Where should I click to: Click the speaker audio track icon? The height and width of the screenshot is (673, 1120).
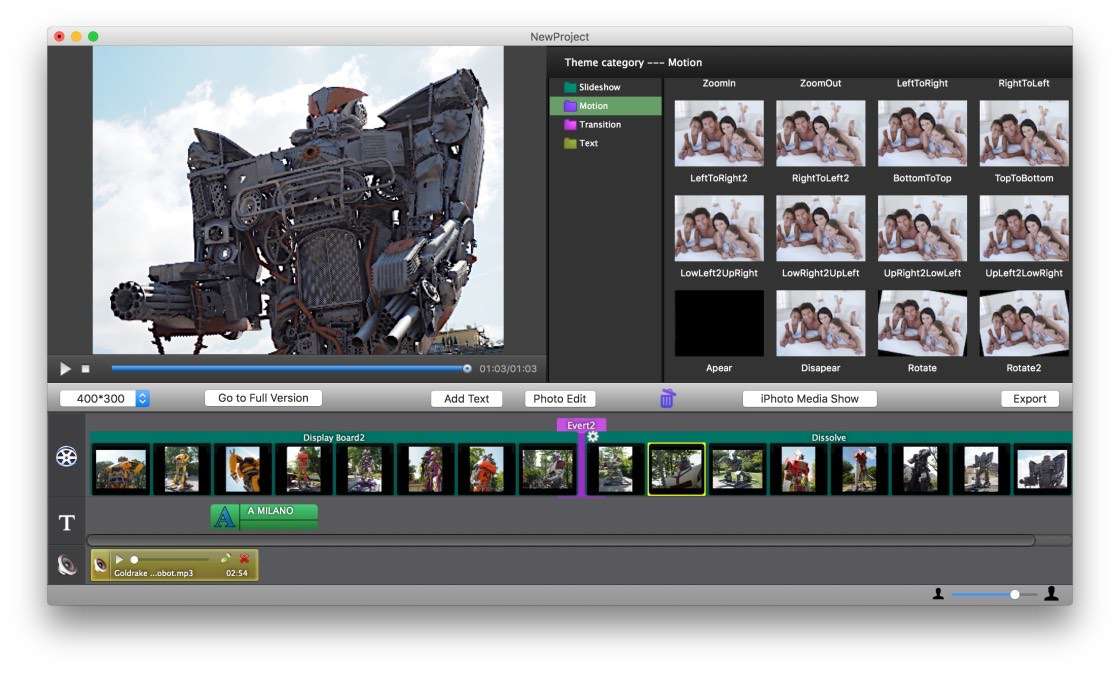66,566
